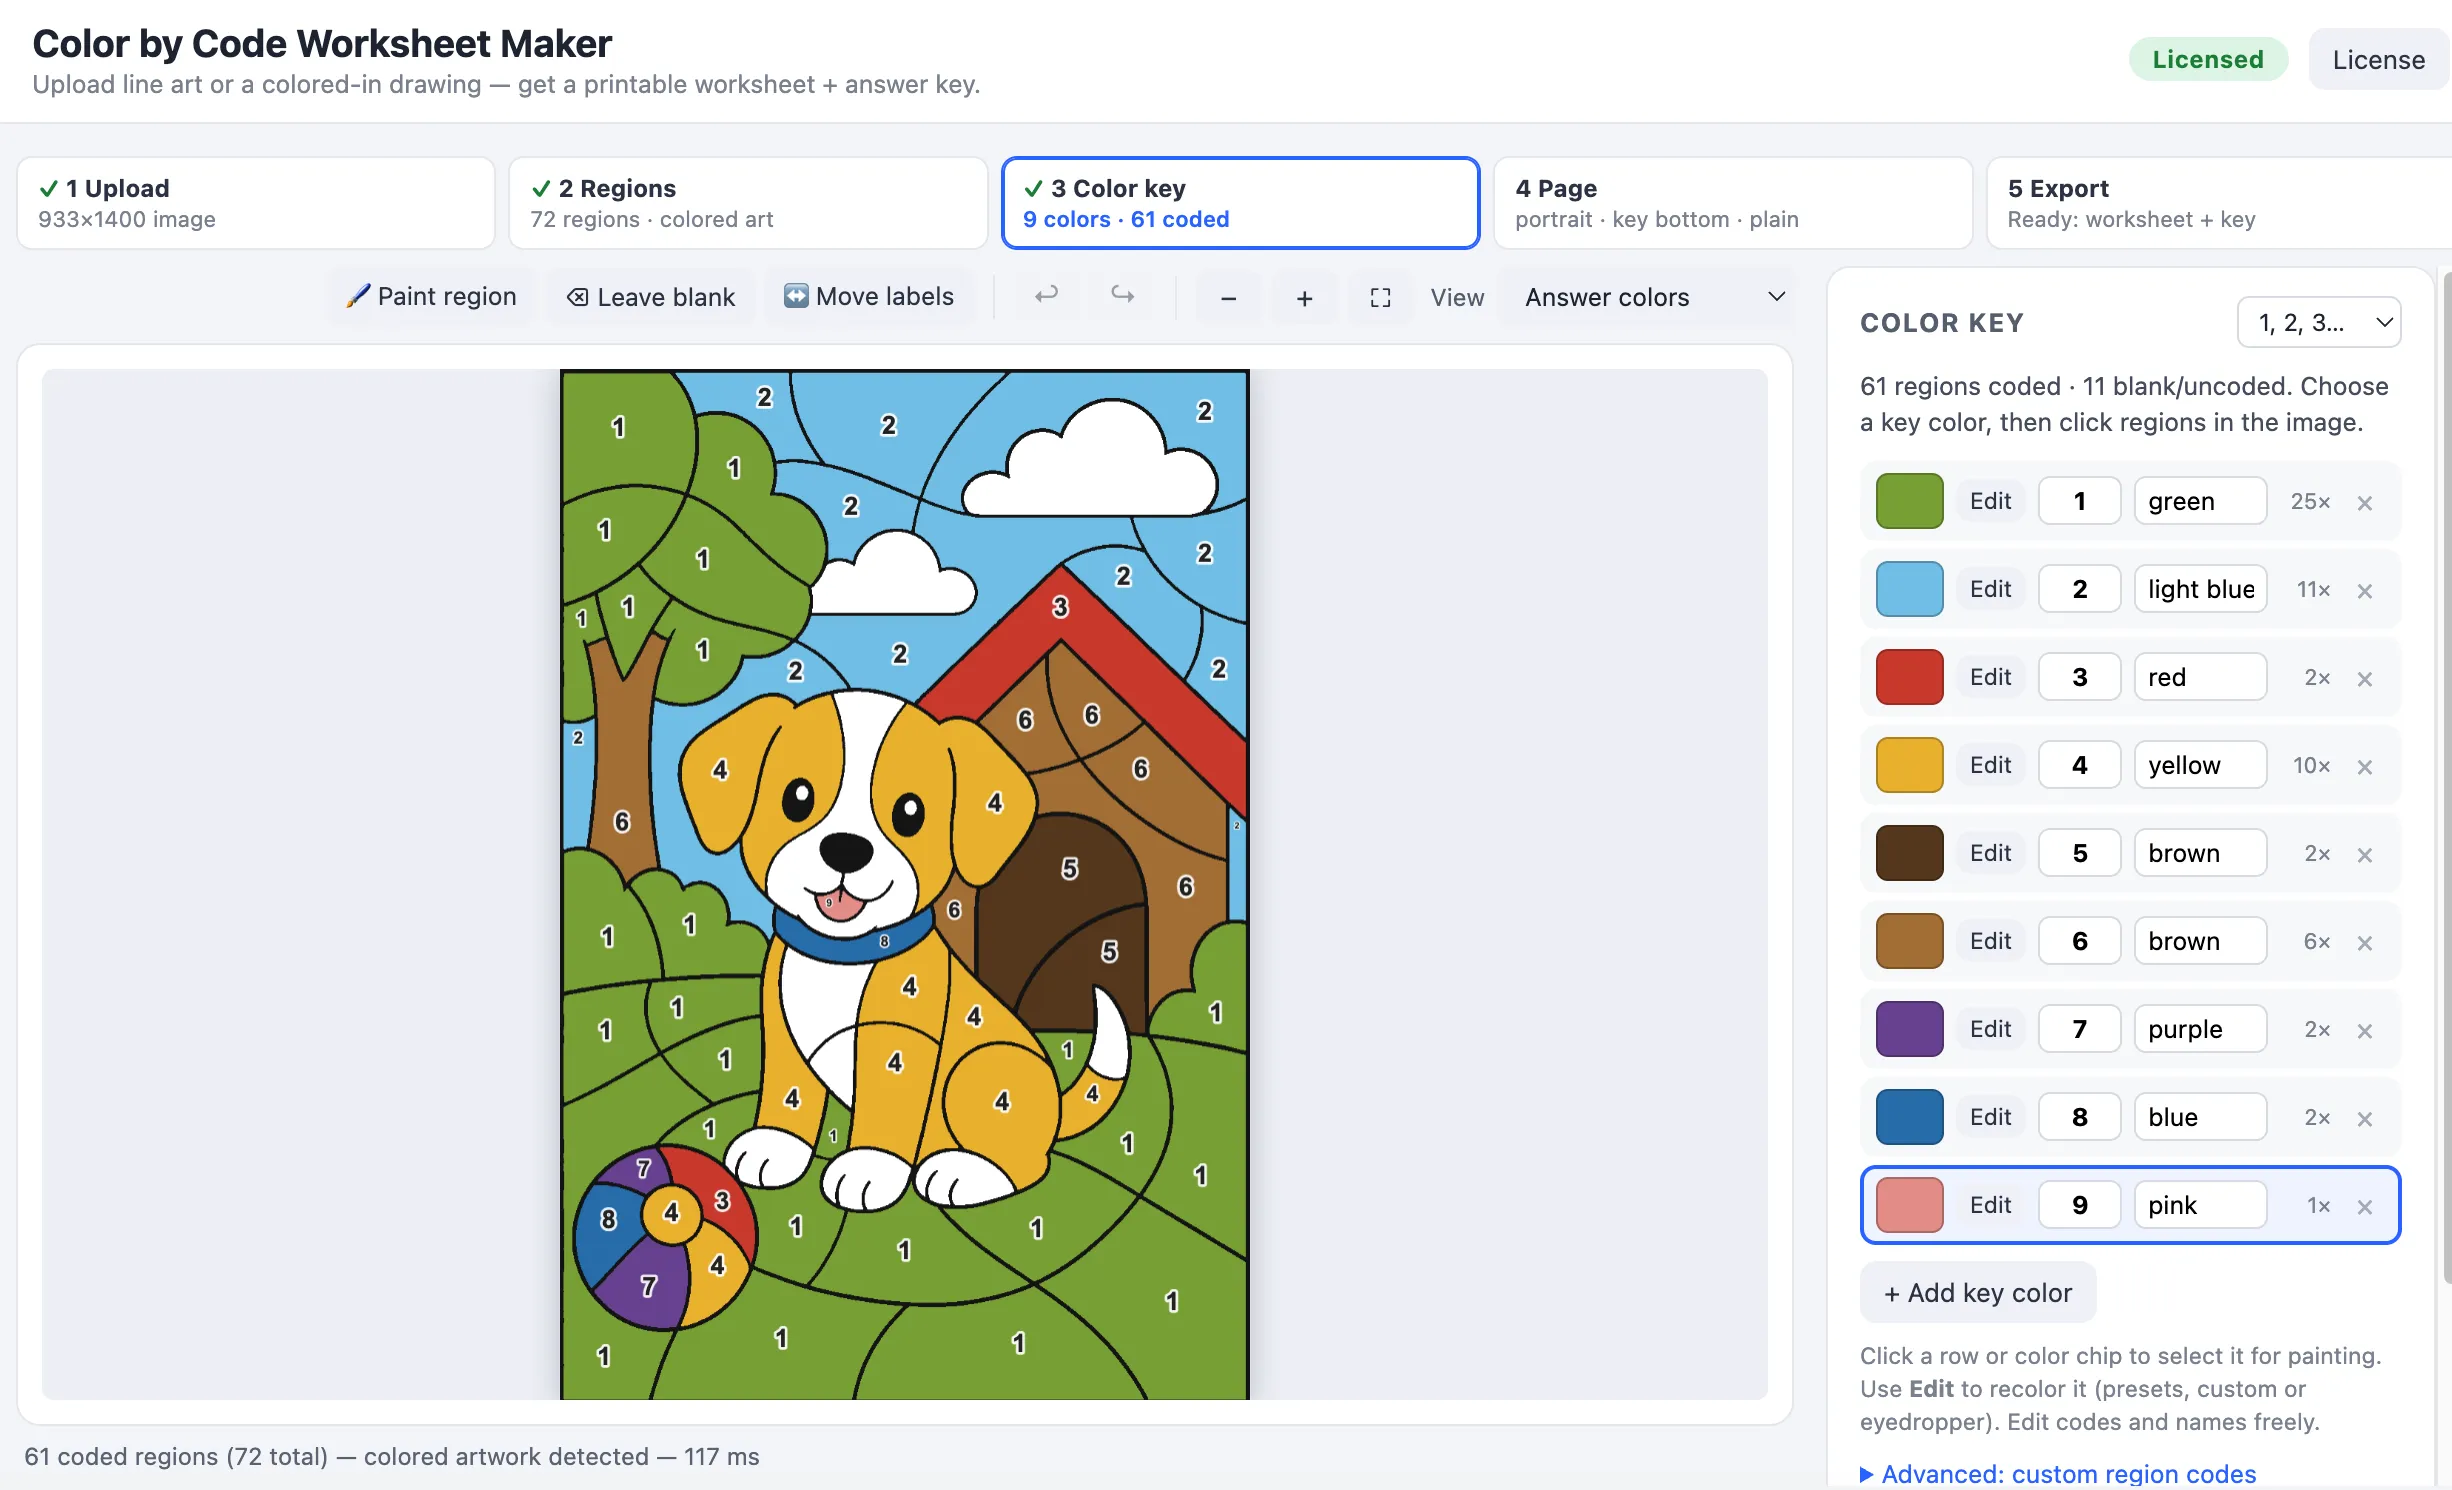Click the code field showing 9
Screen dimensions: 2452x1490
2080,1205
